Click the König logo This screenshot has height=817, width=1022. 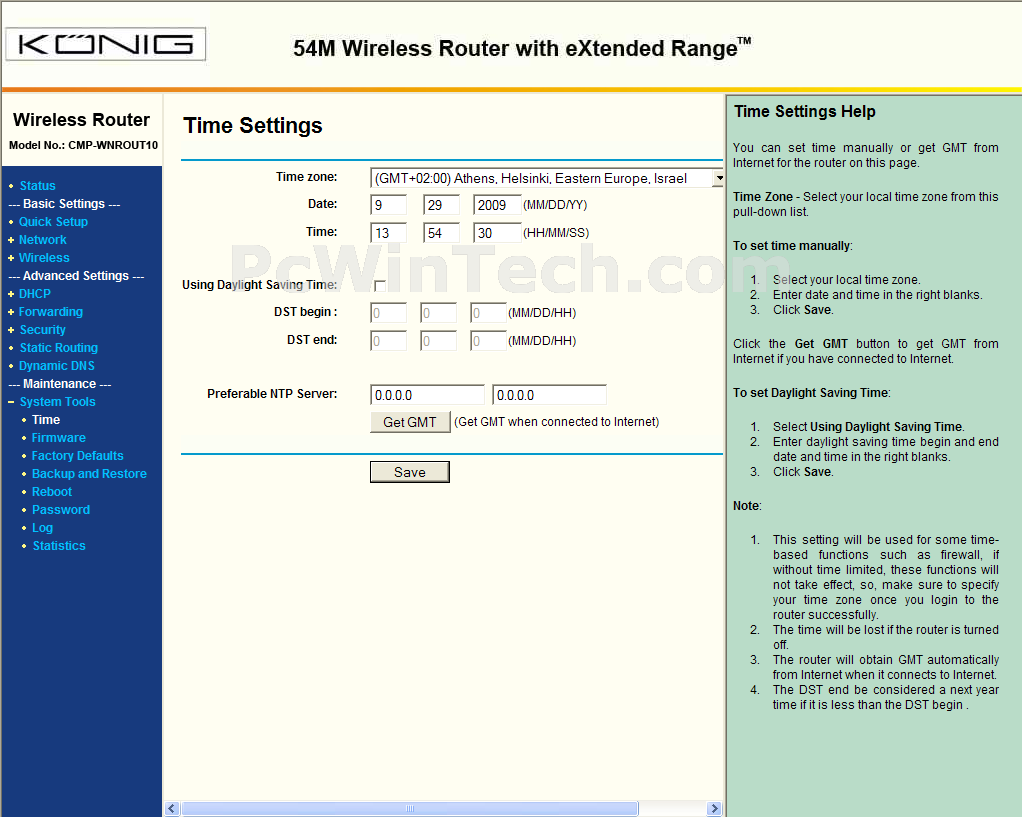click(106, 44)
